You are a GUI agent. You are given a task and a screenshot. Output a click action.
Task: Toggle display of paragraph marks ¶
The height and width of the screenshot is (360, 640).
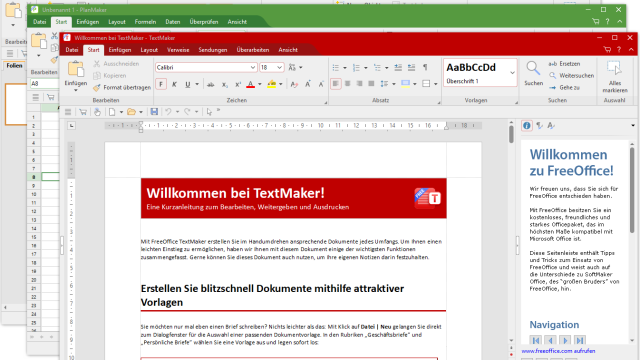(x=425, y=67)
